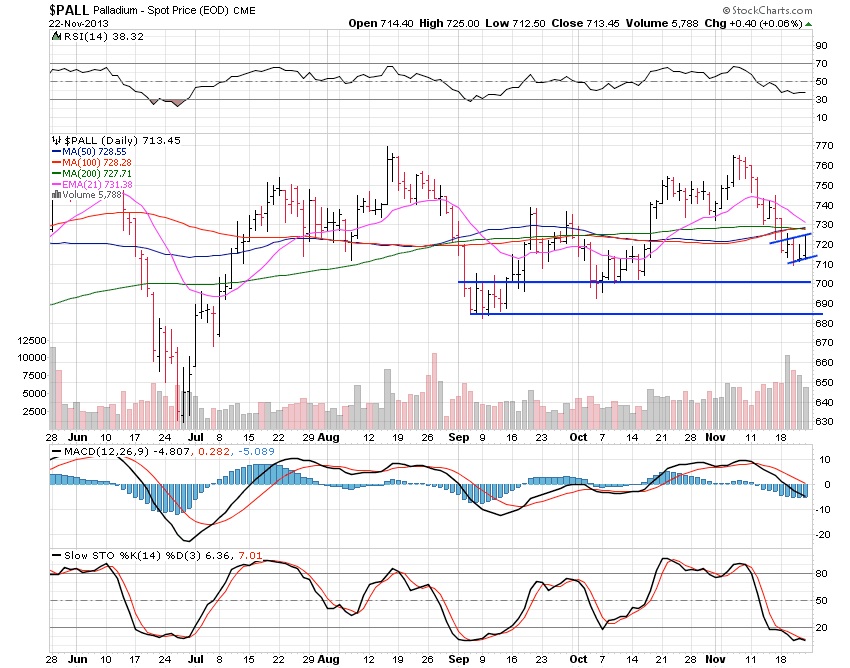Select the MA(100) red legend entry

92,163
